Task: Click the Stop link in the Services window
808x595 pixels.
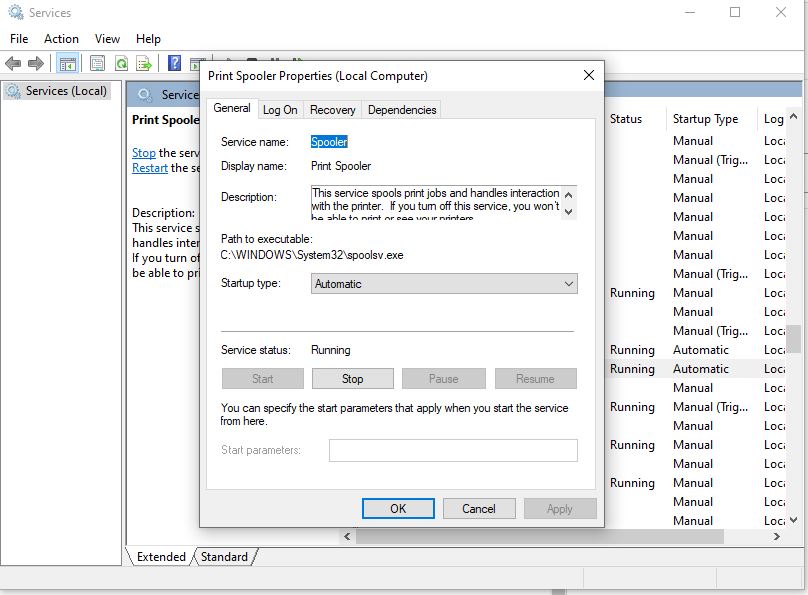Action: (144, 153)
